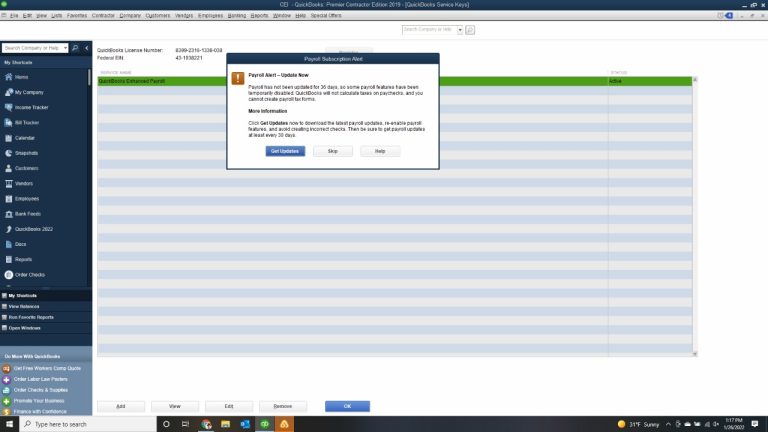Open the Income Tracker shortcut icon
This screenshot has height=432, width=768.
pos(8,106)
